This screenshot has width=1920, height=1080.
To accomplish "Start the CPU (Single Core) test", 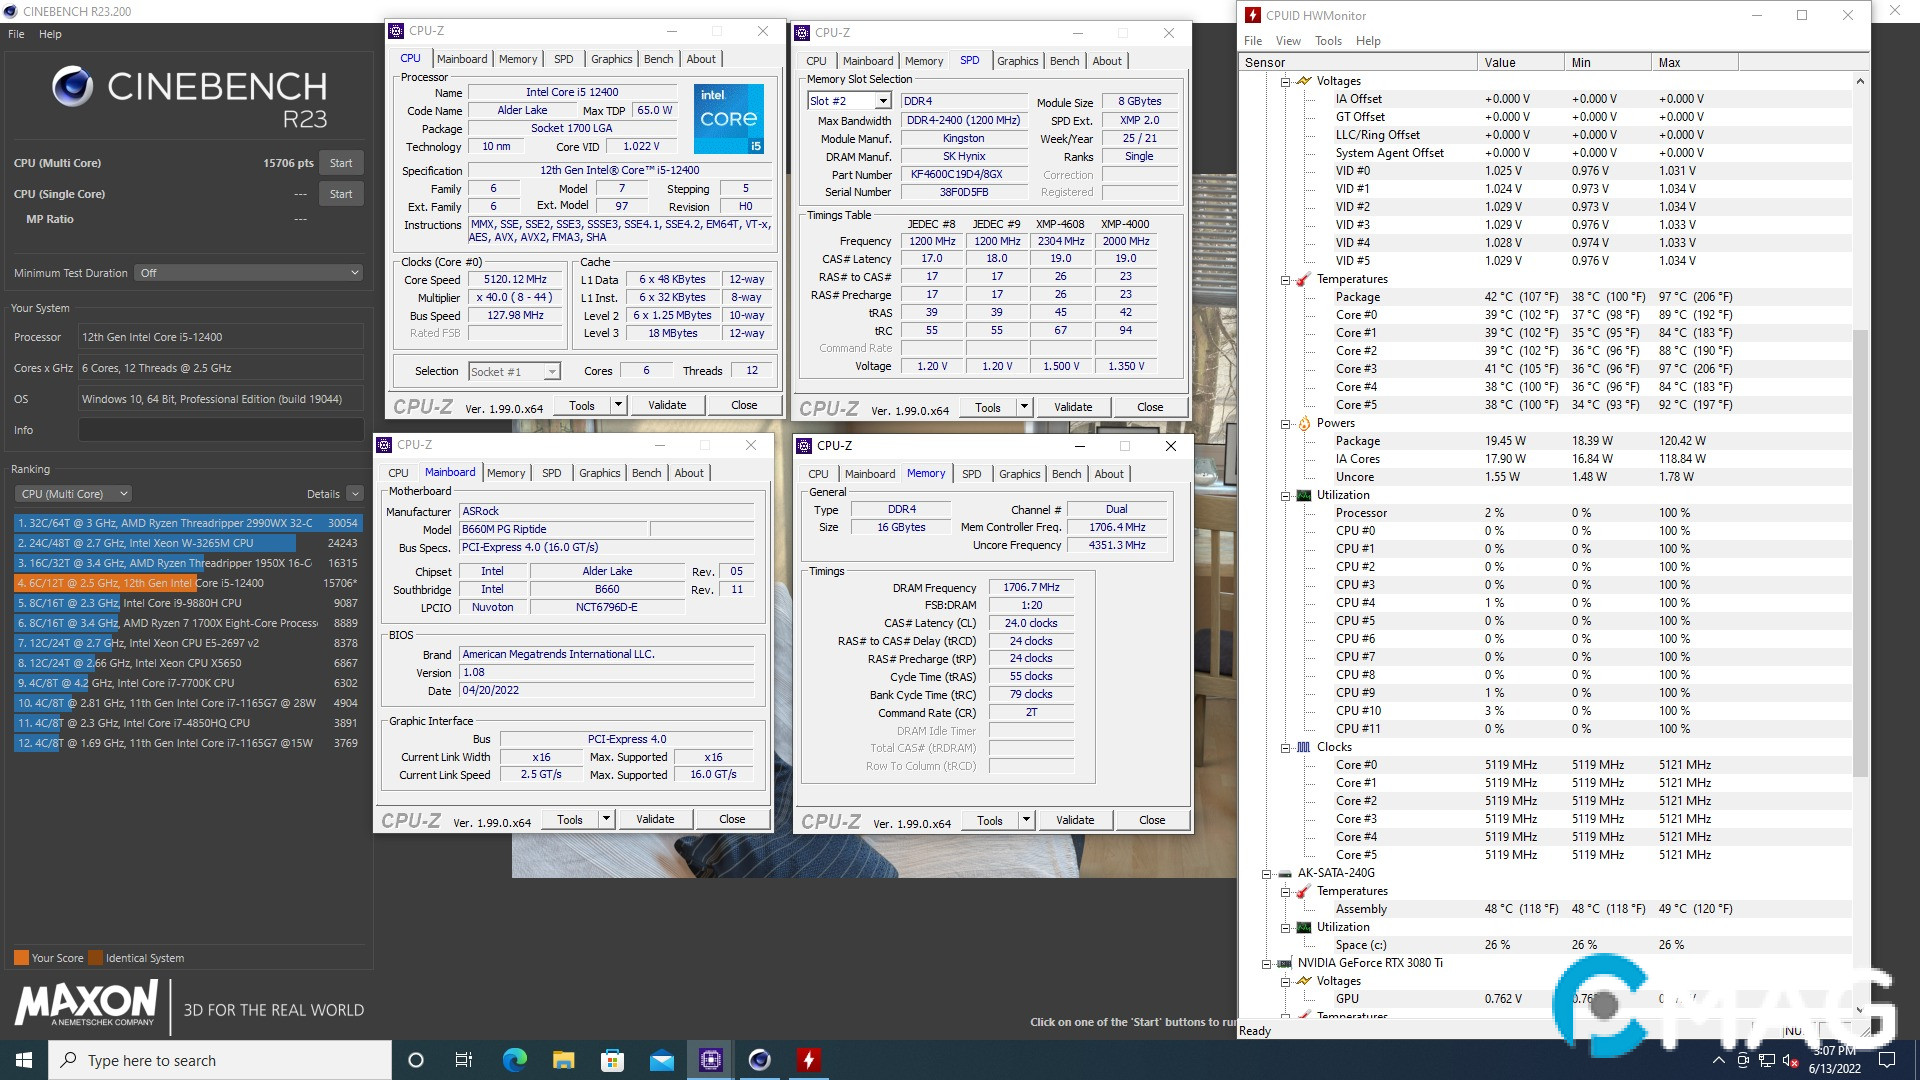I will point(341,194).
